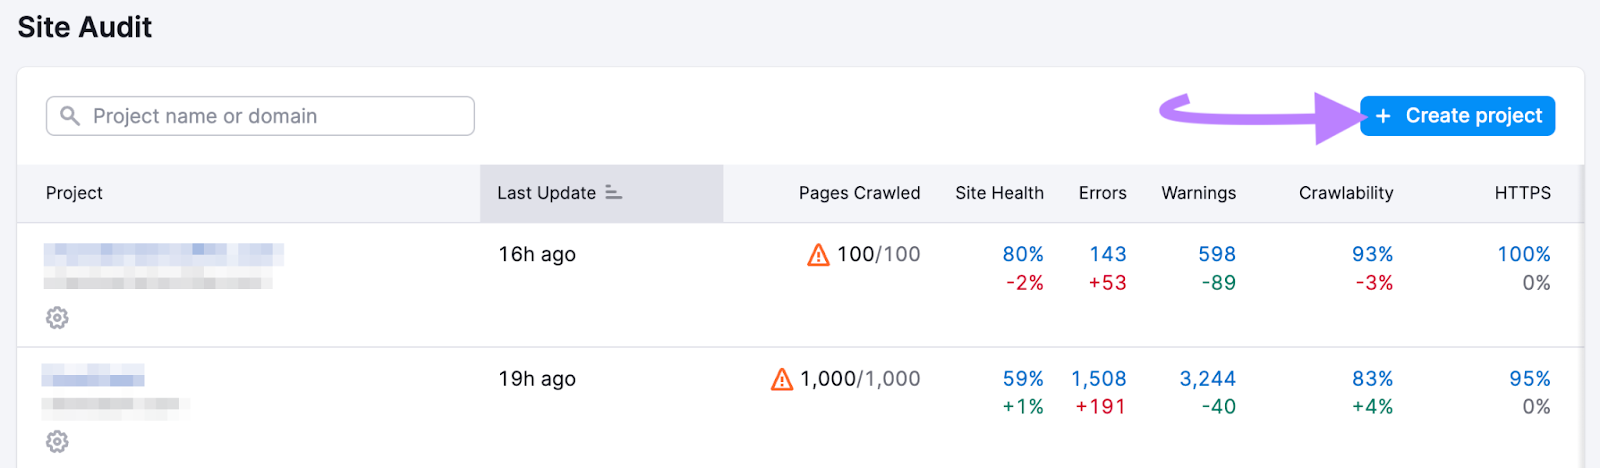Click the Warnings column header
Image resolution: width=1600 pixels, height=468 pixels.
point(1198,193)
